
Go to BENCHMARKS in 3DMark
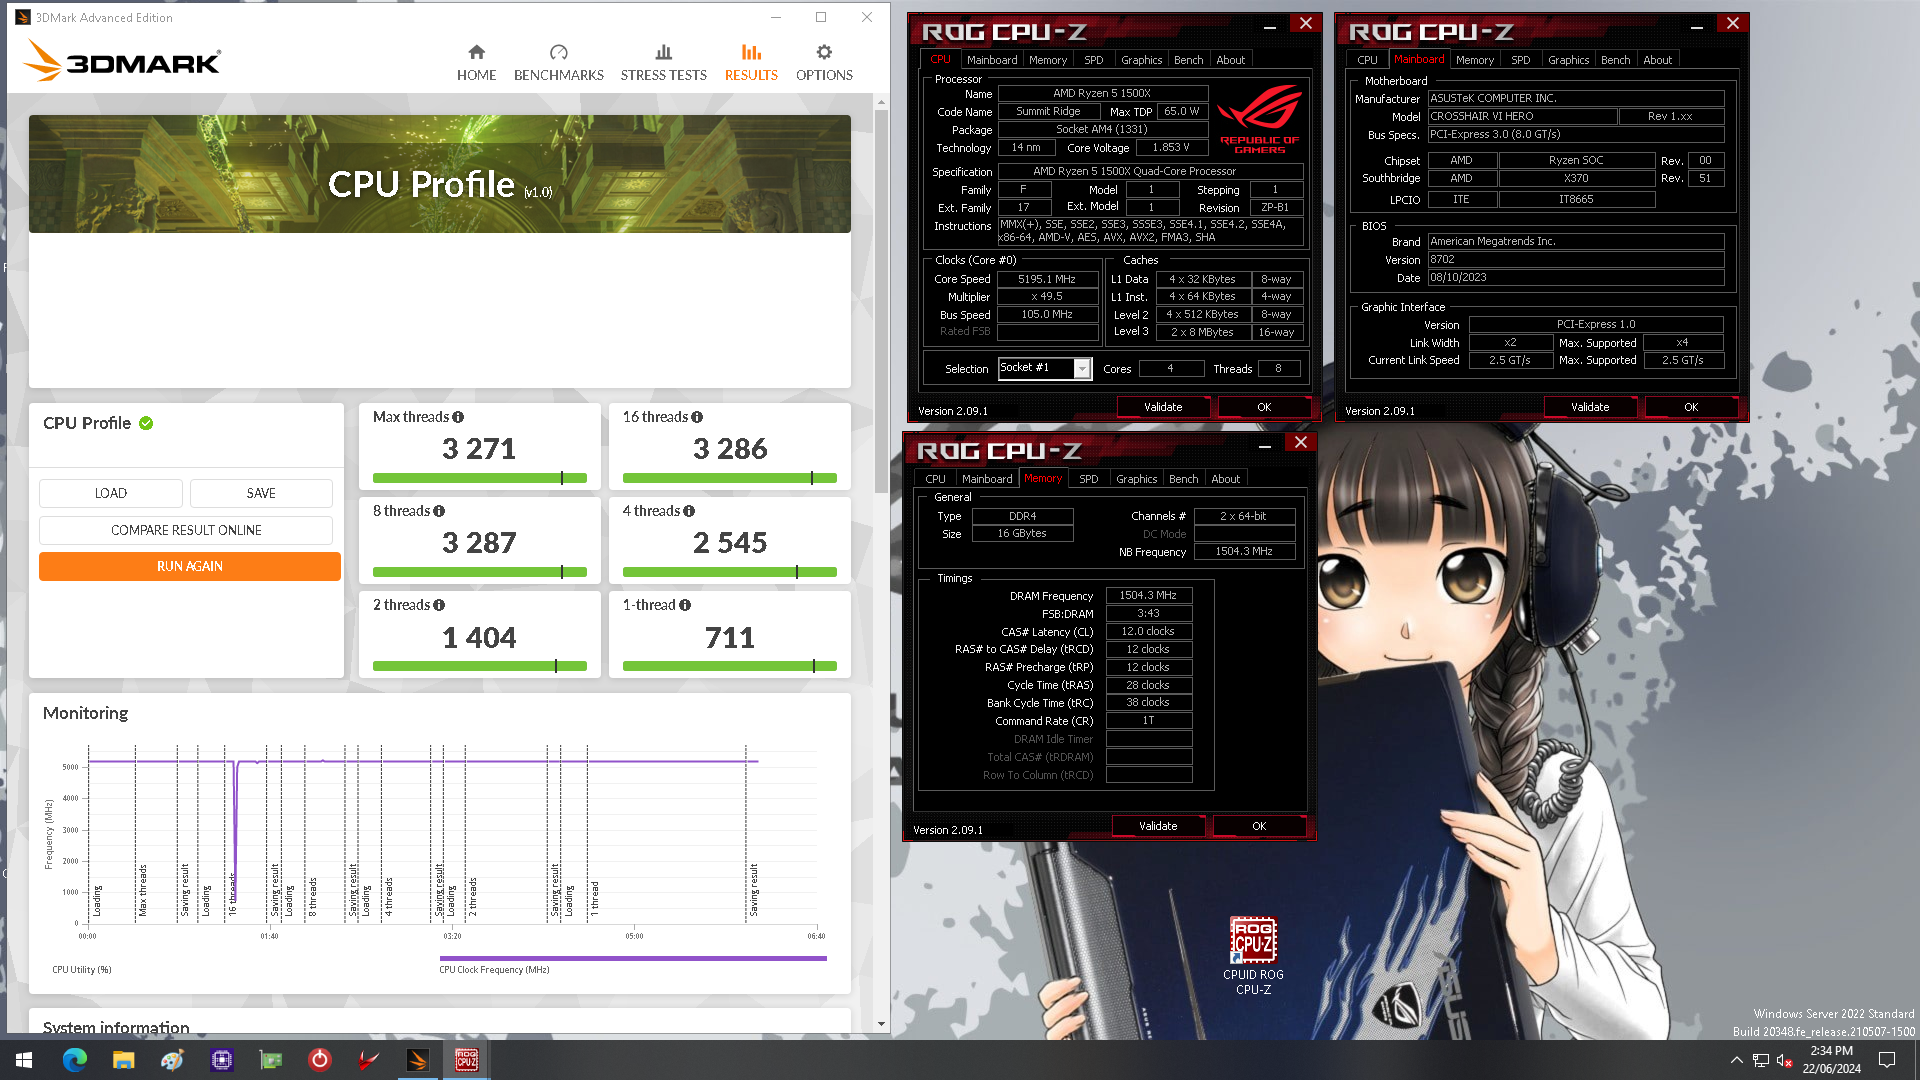click(x=558, y=63)
